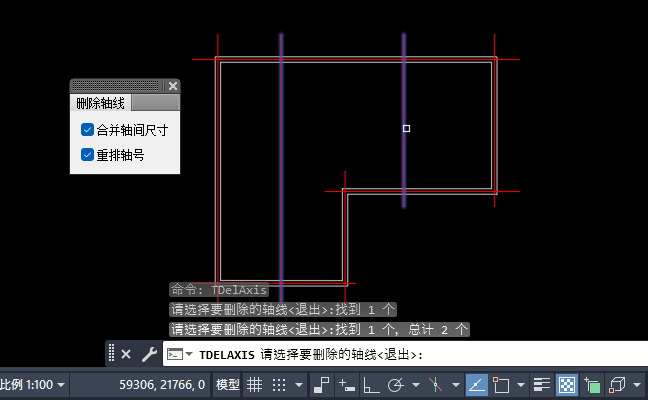Toggle snap mode dotted grid icon
This screenshot has height=400, width=648.
click(279, 385)
